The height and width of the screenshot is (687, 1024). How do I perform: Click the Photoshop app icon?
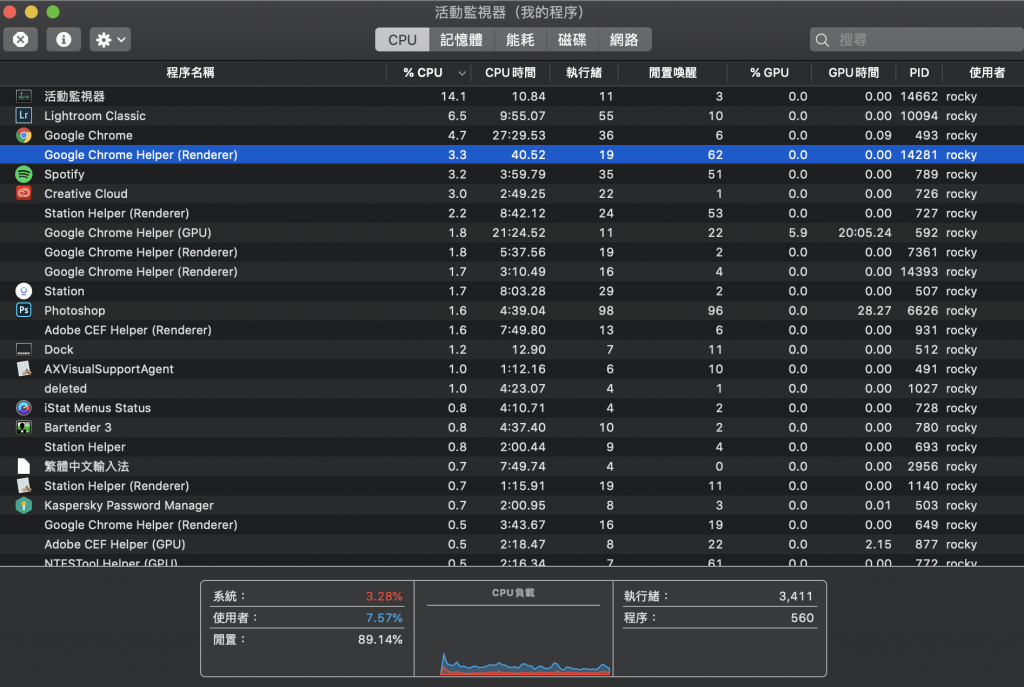(24, 310)
